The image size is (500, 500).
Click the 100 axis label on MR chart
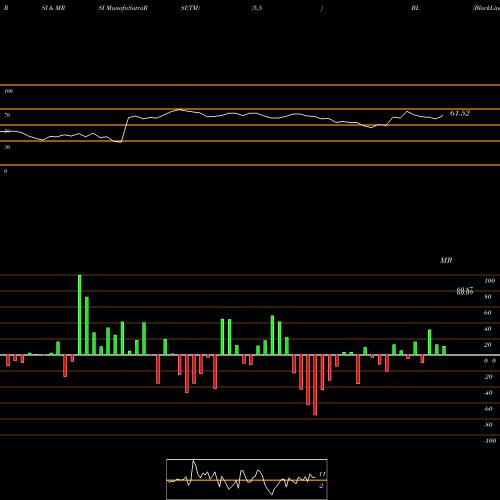pos(489,281)
